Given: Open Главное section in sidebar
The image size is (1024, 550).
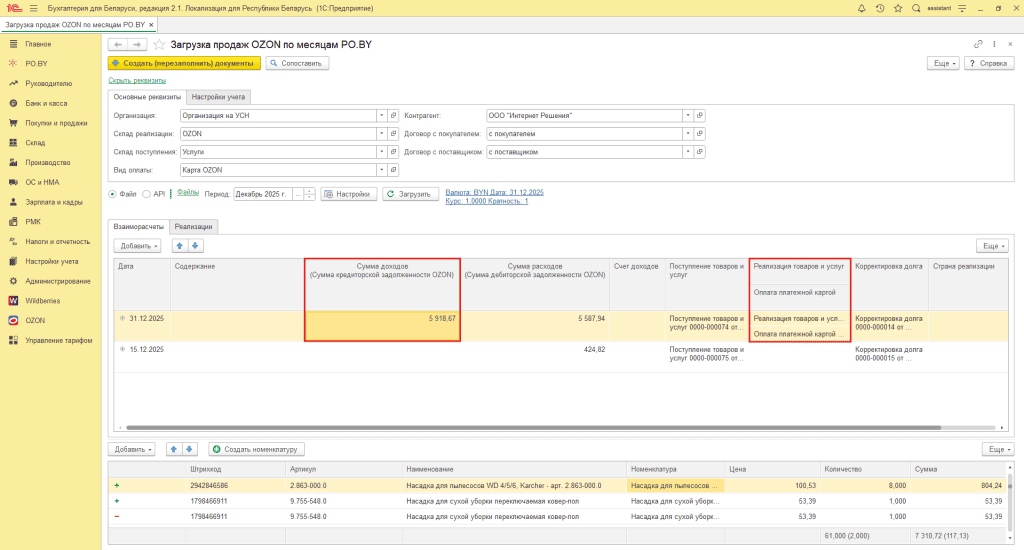Looking at the screenshot, I should tap(38, 44).
